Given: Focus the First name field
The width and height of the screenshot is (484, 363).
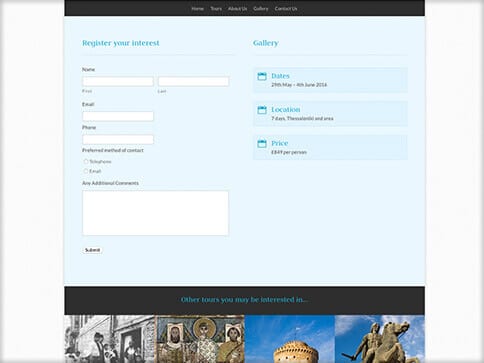Looking at the screenshot, I should (x=118, y=81).
